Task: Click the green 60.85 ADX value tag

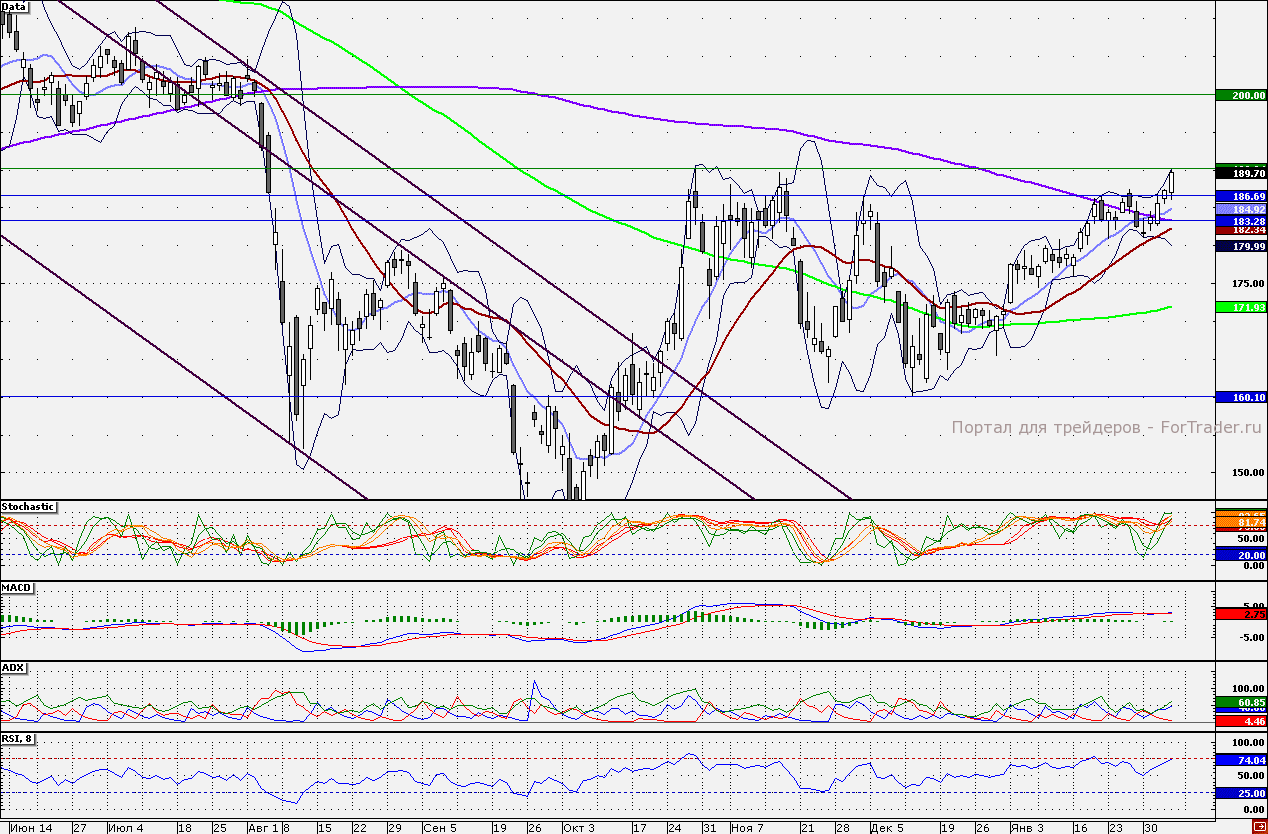Action: tap(1241, 703)
